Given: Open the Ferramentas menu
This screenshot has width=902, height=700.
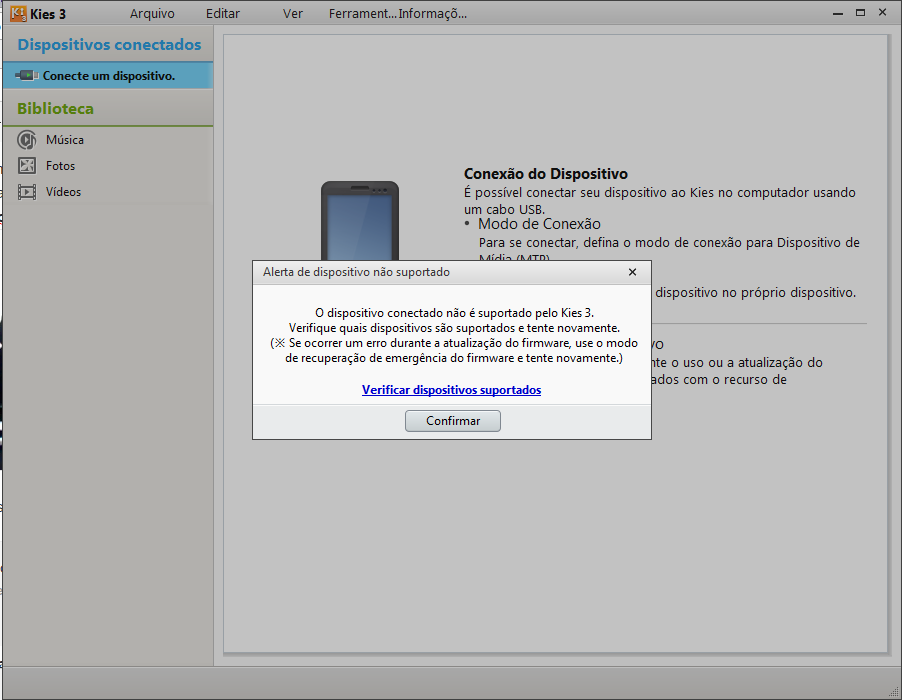Looking at the screenshot, I should tap(362, 14).
